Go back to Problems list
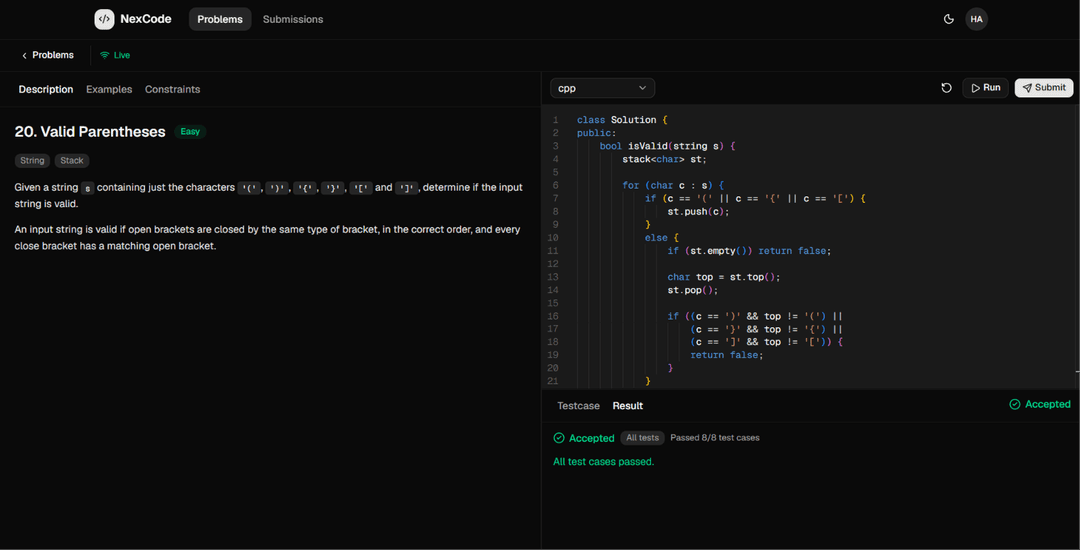Screen dimensions: 1080x550 coord(48,55)
